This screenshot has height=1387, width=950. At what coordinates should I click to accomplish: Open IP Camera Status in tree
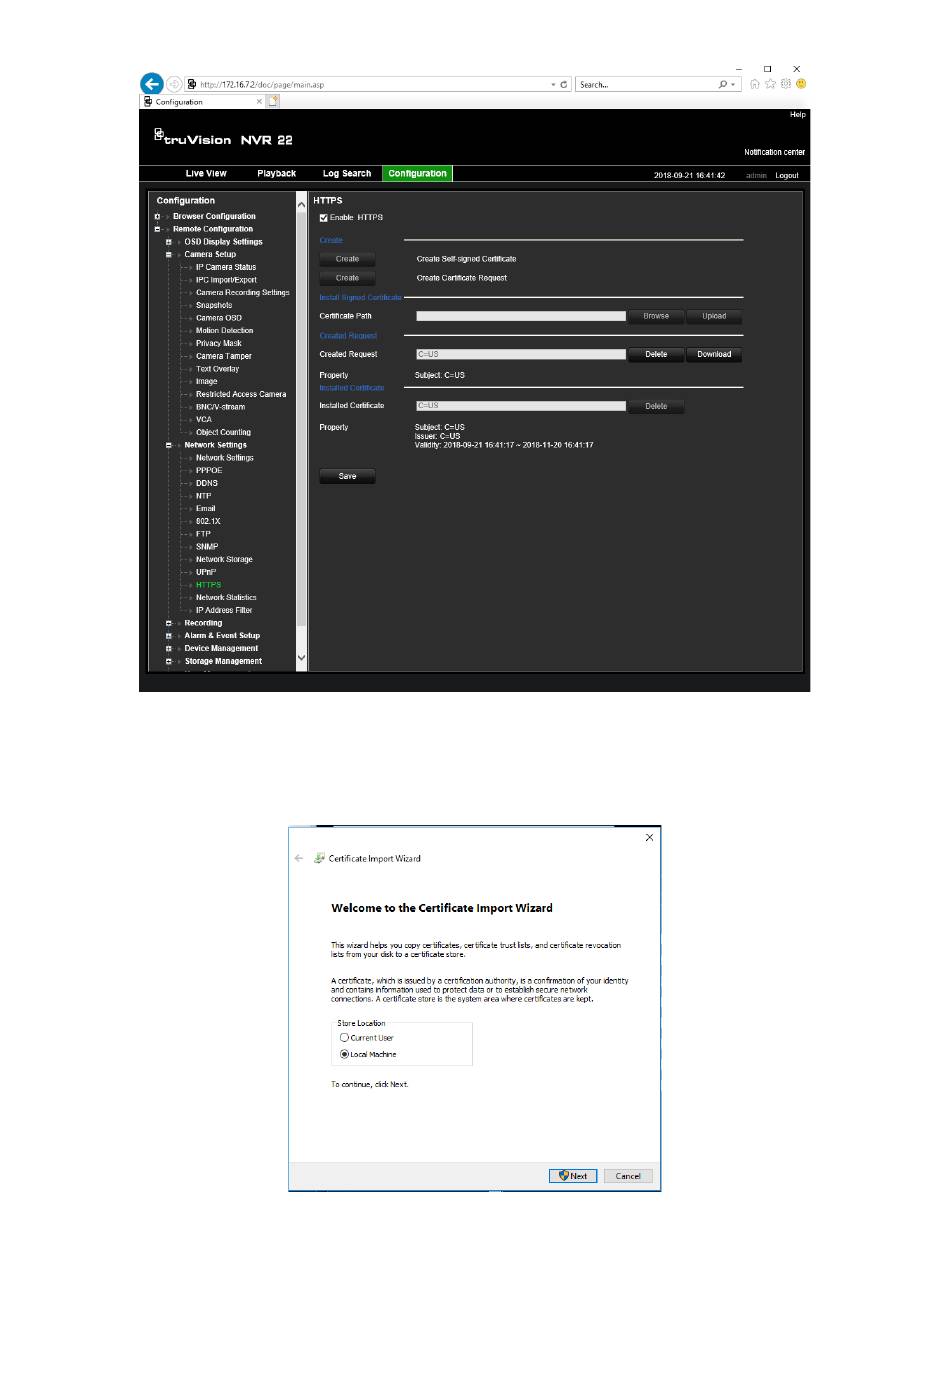click(226, 267)
